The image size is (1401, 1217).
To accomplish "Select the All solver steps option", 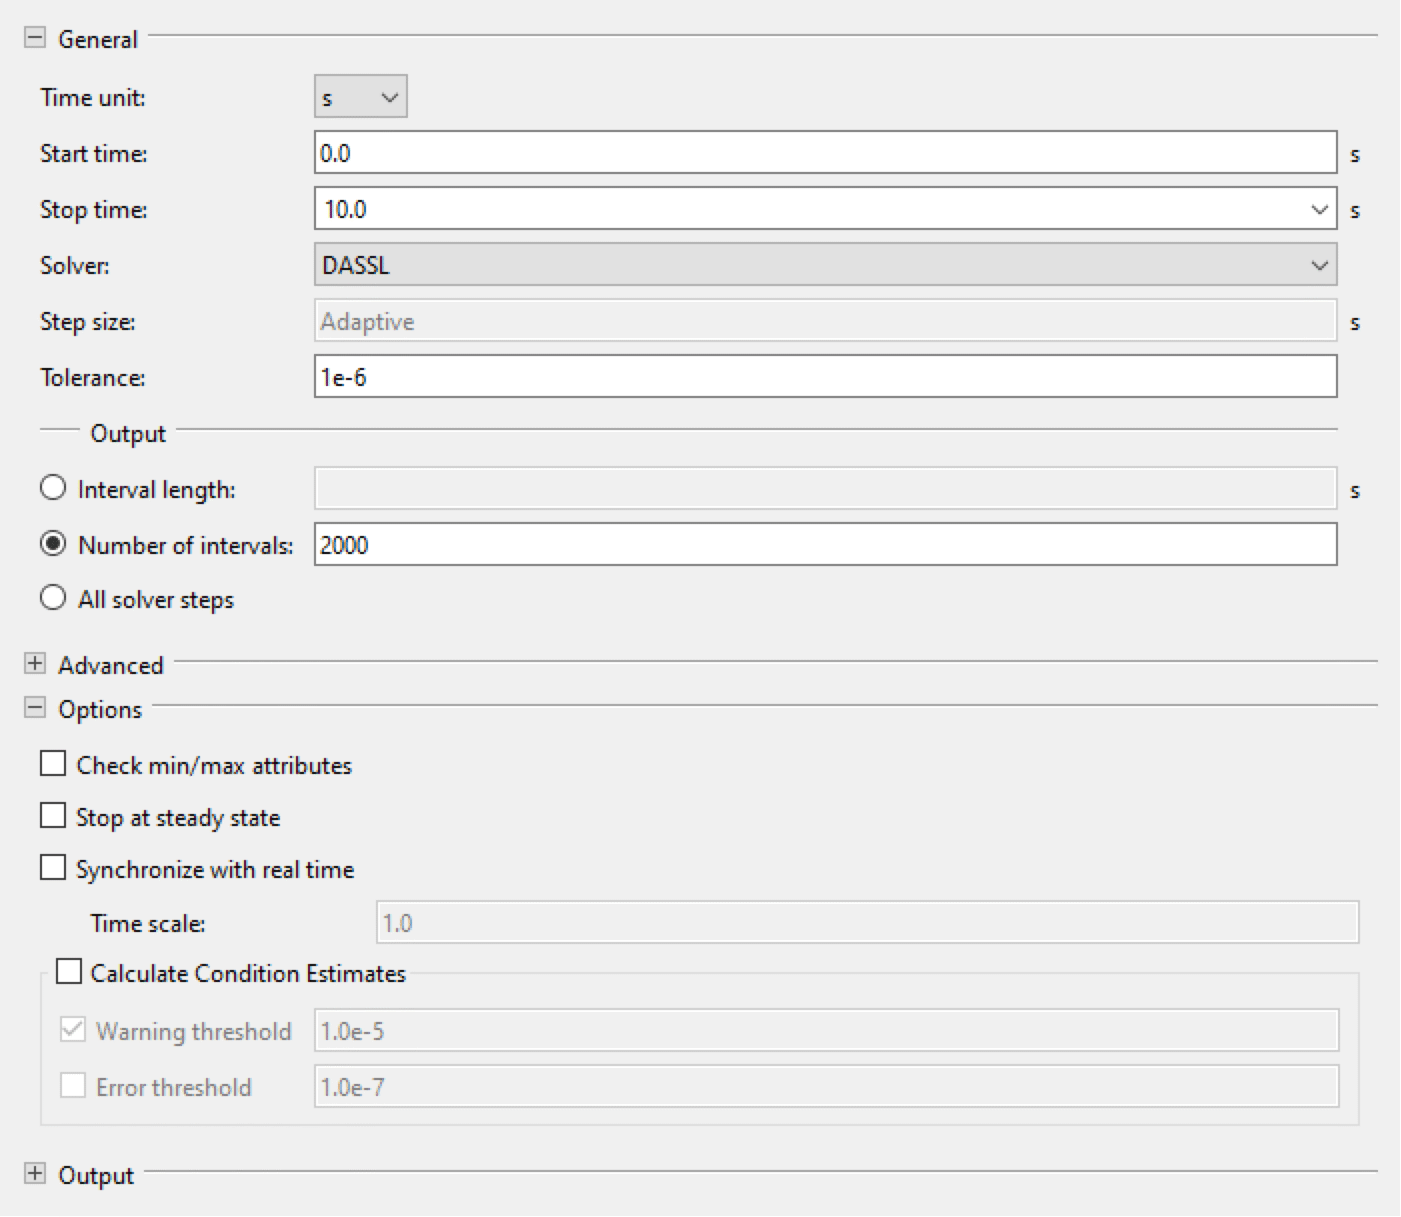I will (53, 598).
